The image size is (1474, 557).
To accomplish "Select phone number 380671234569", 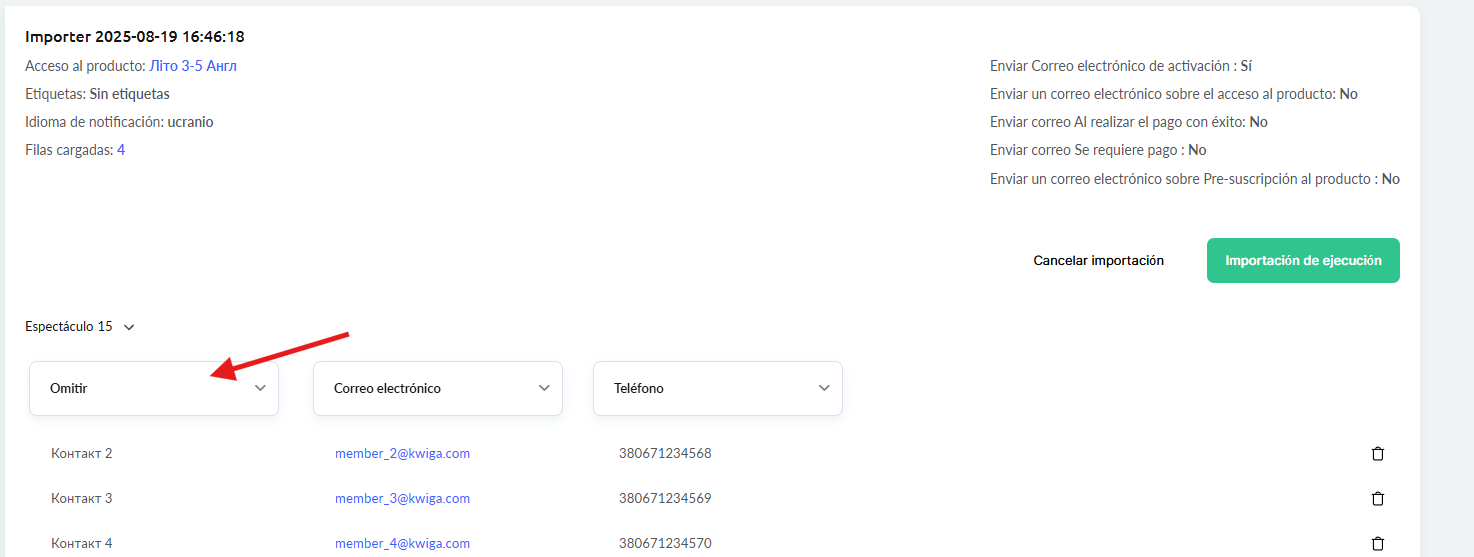I will [665, 499].
